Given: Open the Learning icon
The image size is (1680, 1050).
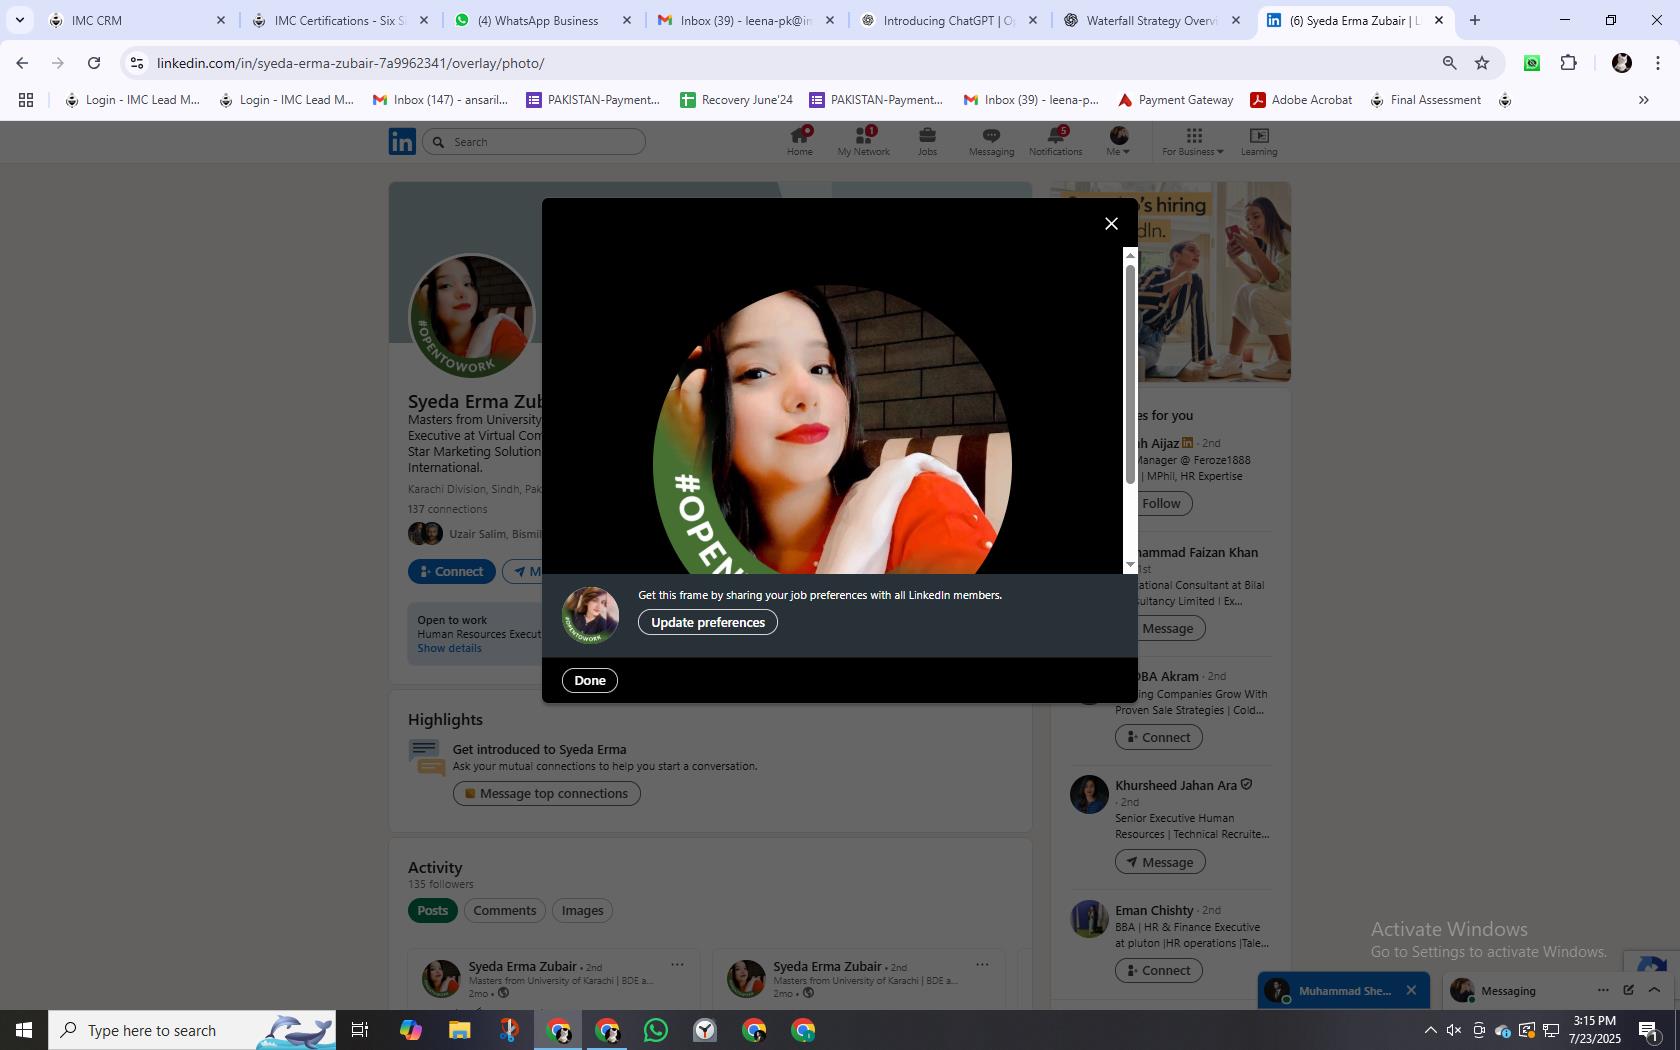Looking at the screenshot, I should click(x=1259, y=141).
